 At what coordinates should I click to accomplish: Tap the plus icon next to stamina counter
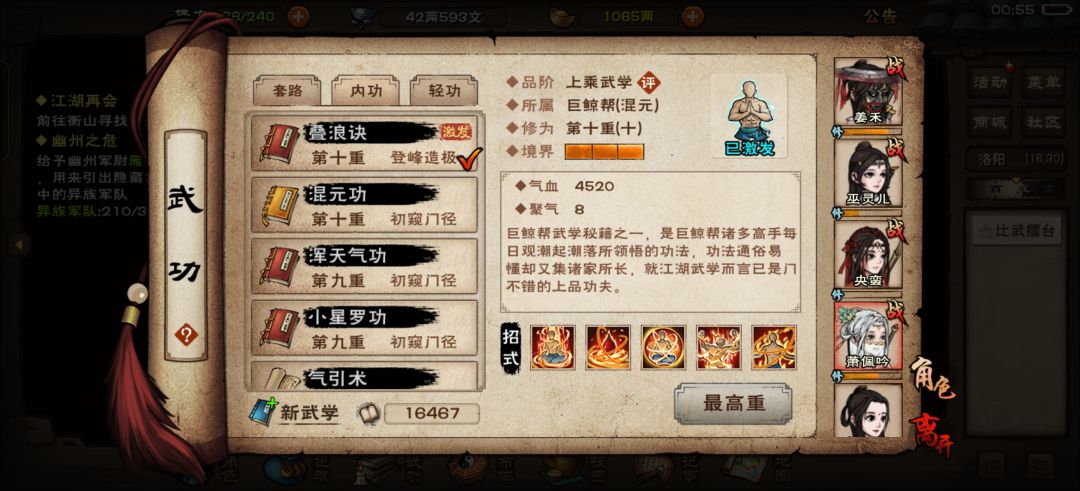298,16
